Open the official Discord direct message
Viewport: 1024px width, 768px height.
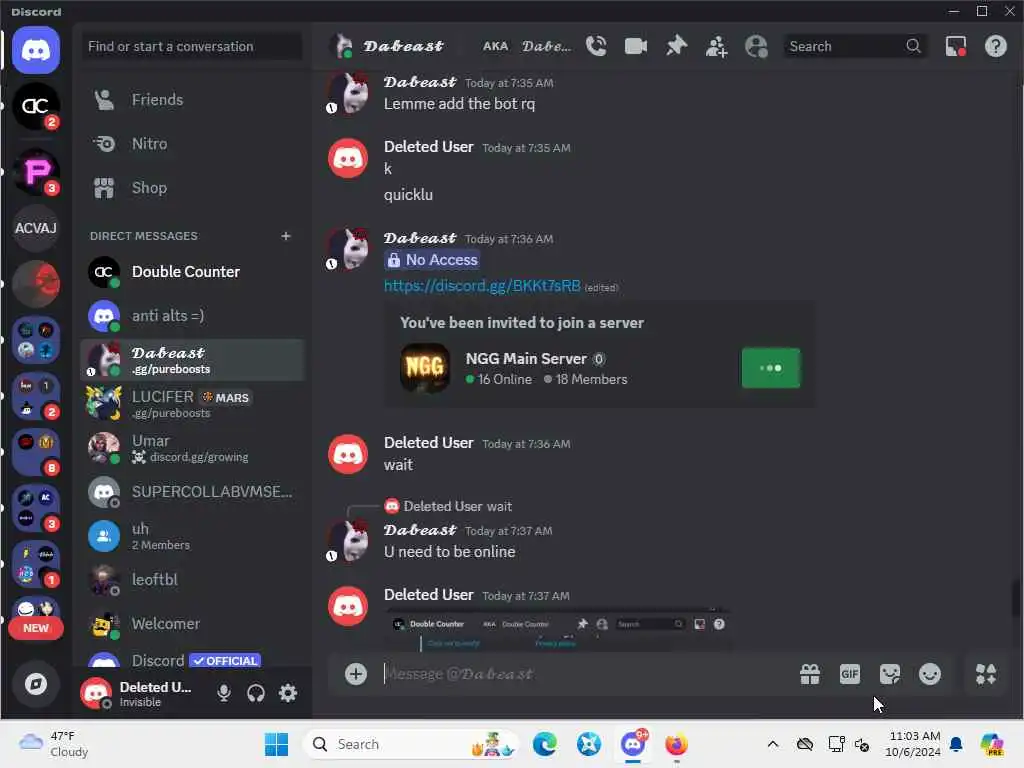click(192, 658)
